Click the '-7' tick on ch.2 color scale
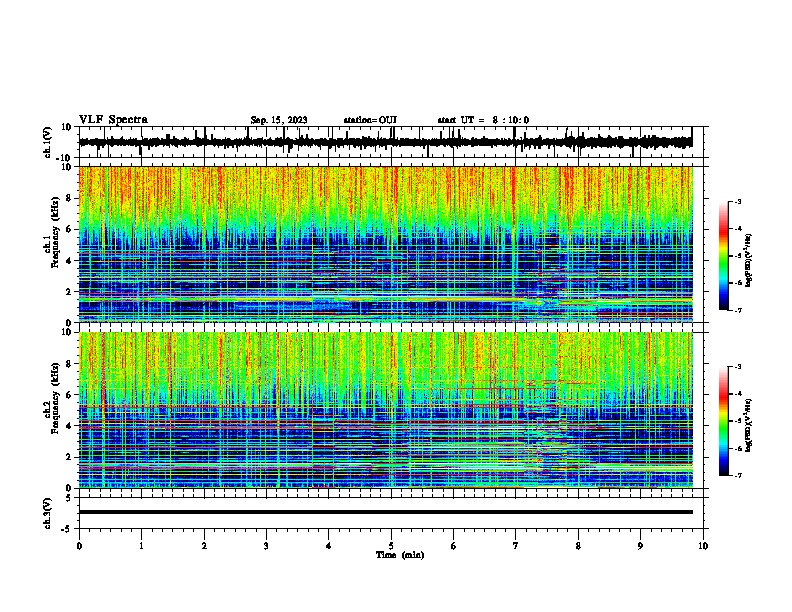Image resolution: width=792 pixels, height=612 pixels. tap(737, 475)
